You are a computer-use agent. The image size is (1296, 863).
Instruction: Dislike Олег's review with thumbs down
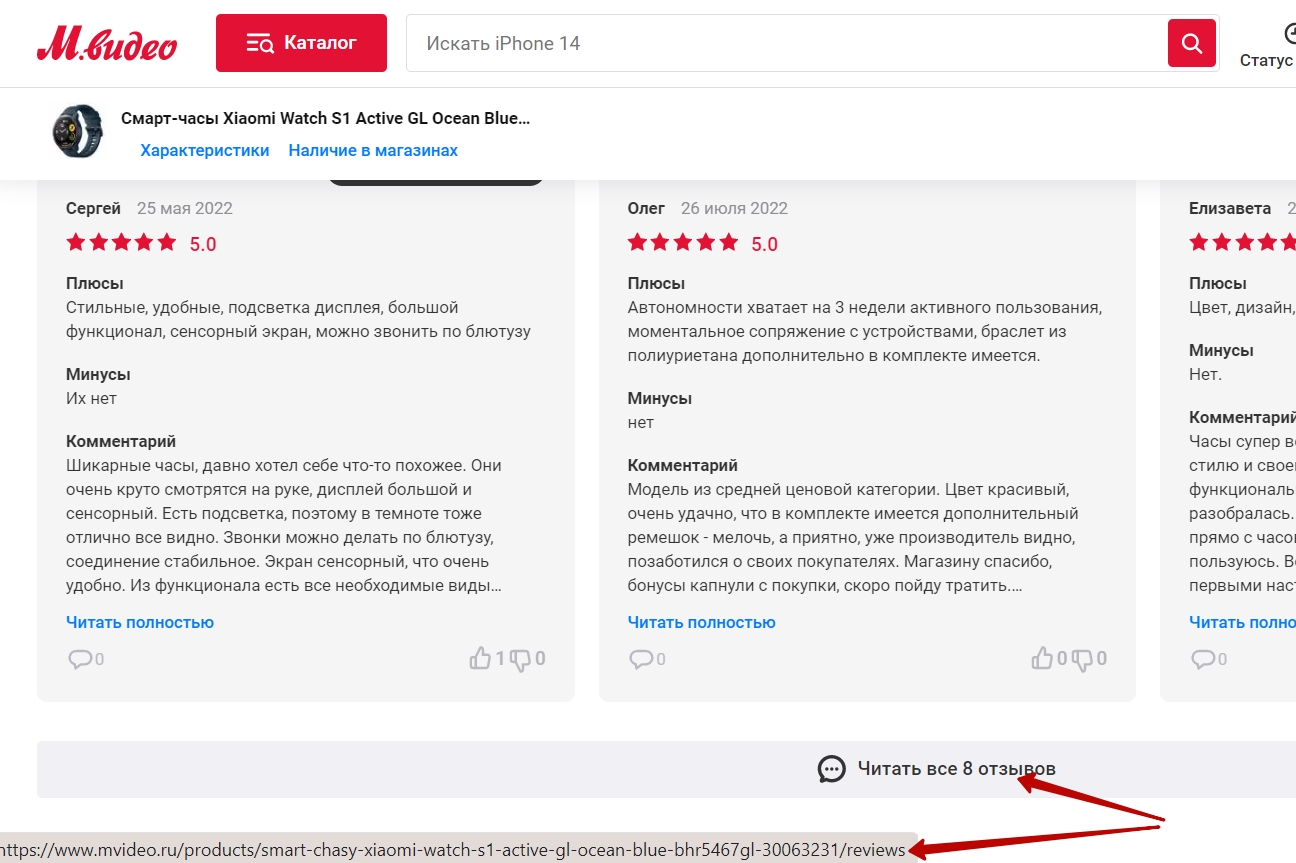(1082, 659)
